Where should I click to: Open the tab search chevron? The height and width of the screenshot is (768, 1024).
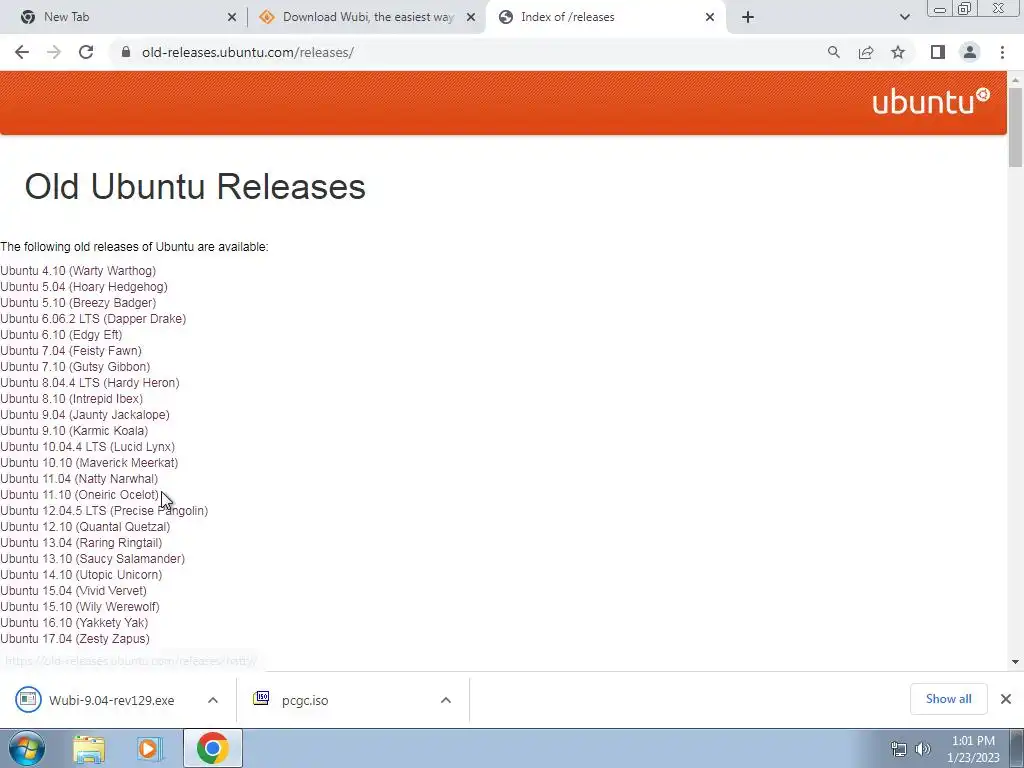[904, 17]
